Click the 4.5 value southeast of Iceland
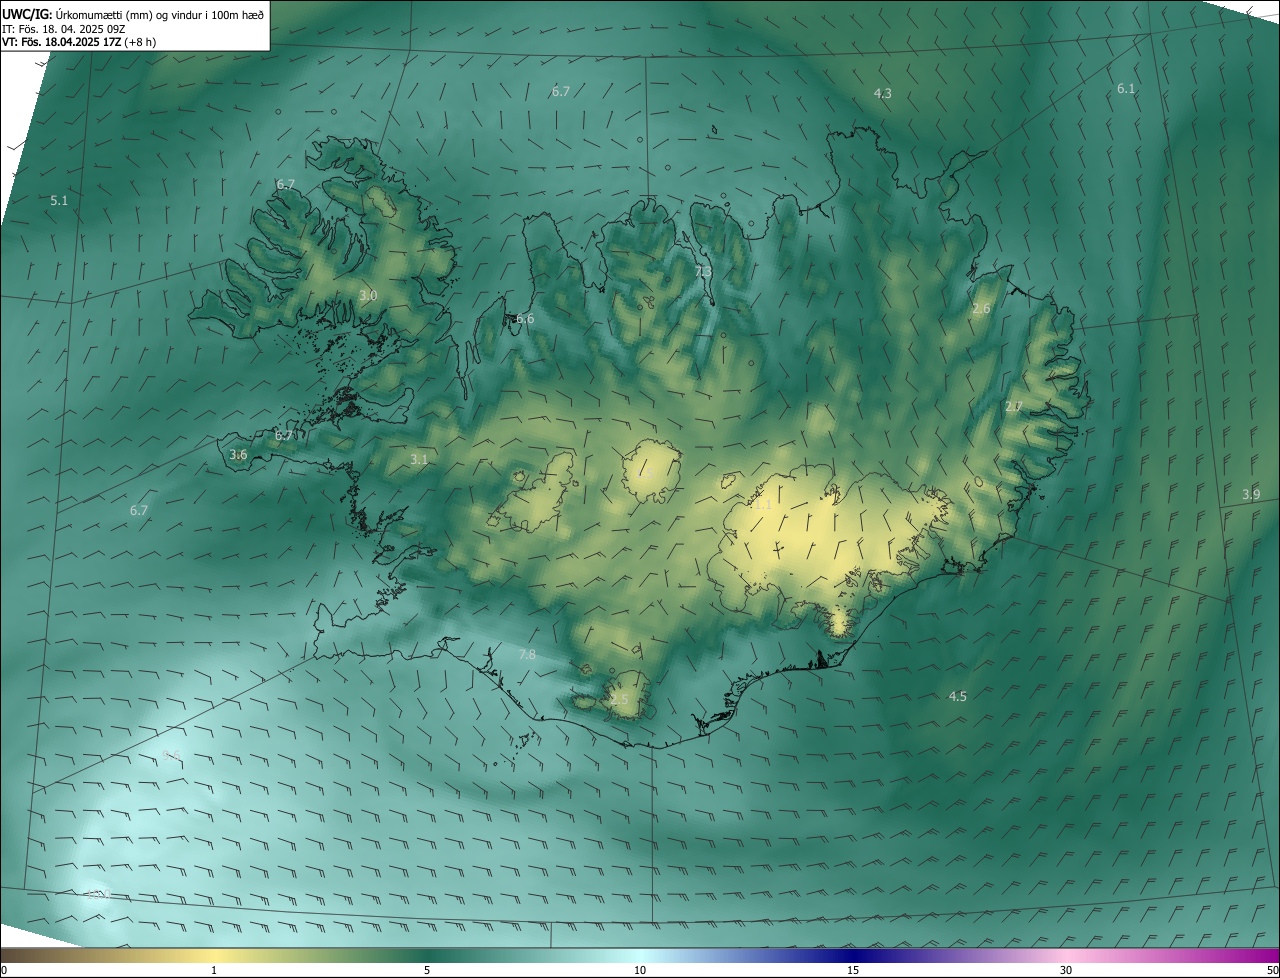The height and width of the screenshot is (978, 1280). (958, 697)
